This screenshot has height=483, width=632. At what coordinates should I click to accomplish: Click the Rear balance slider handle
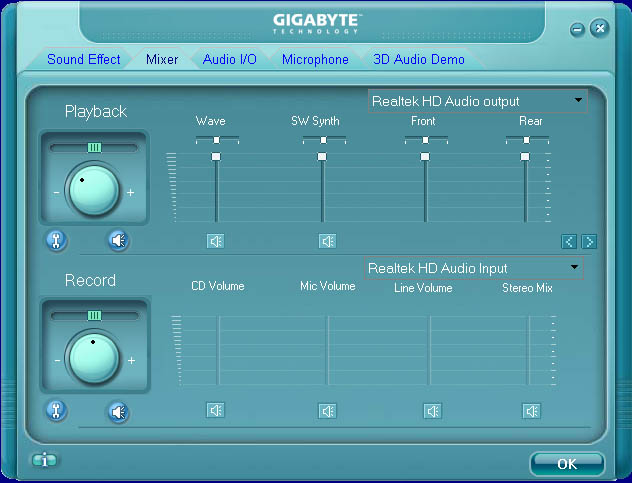click(526, 140)
